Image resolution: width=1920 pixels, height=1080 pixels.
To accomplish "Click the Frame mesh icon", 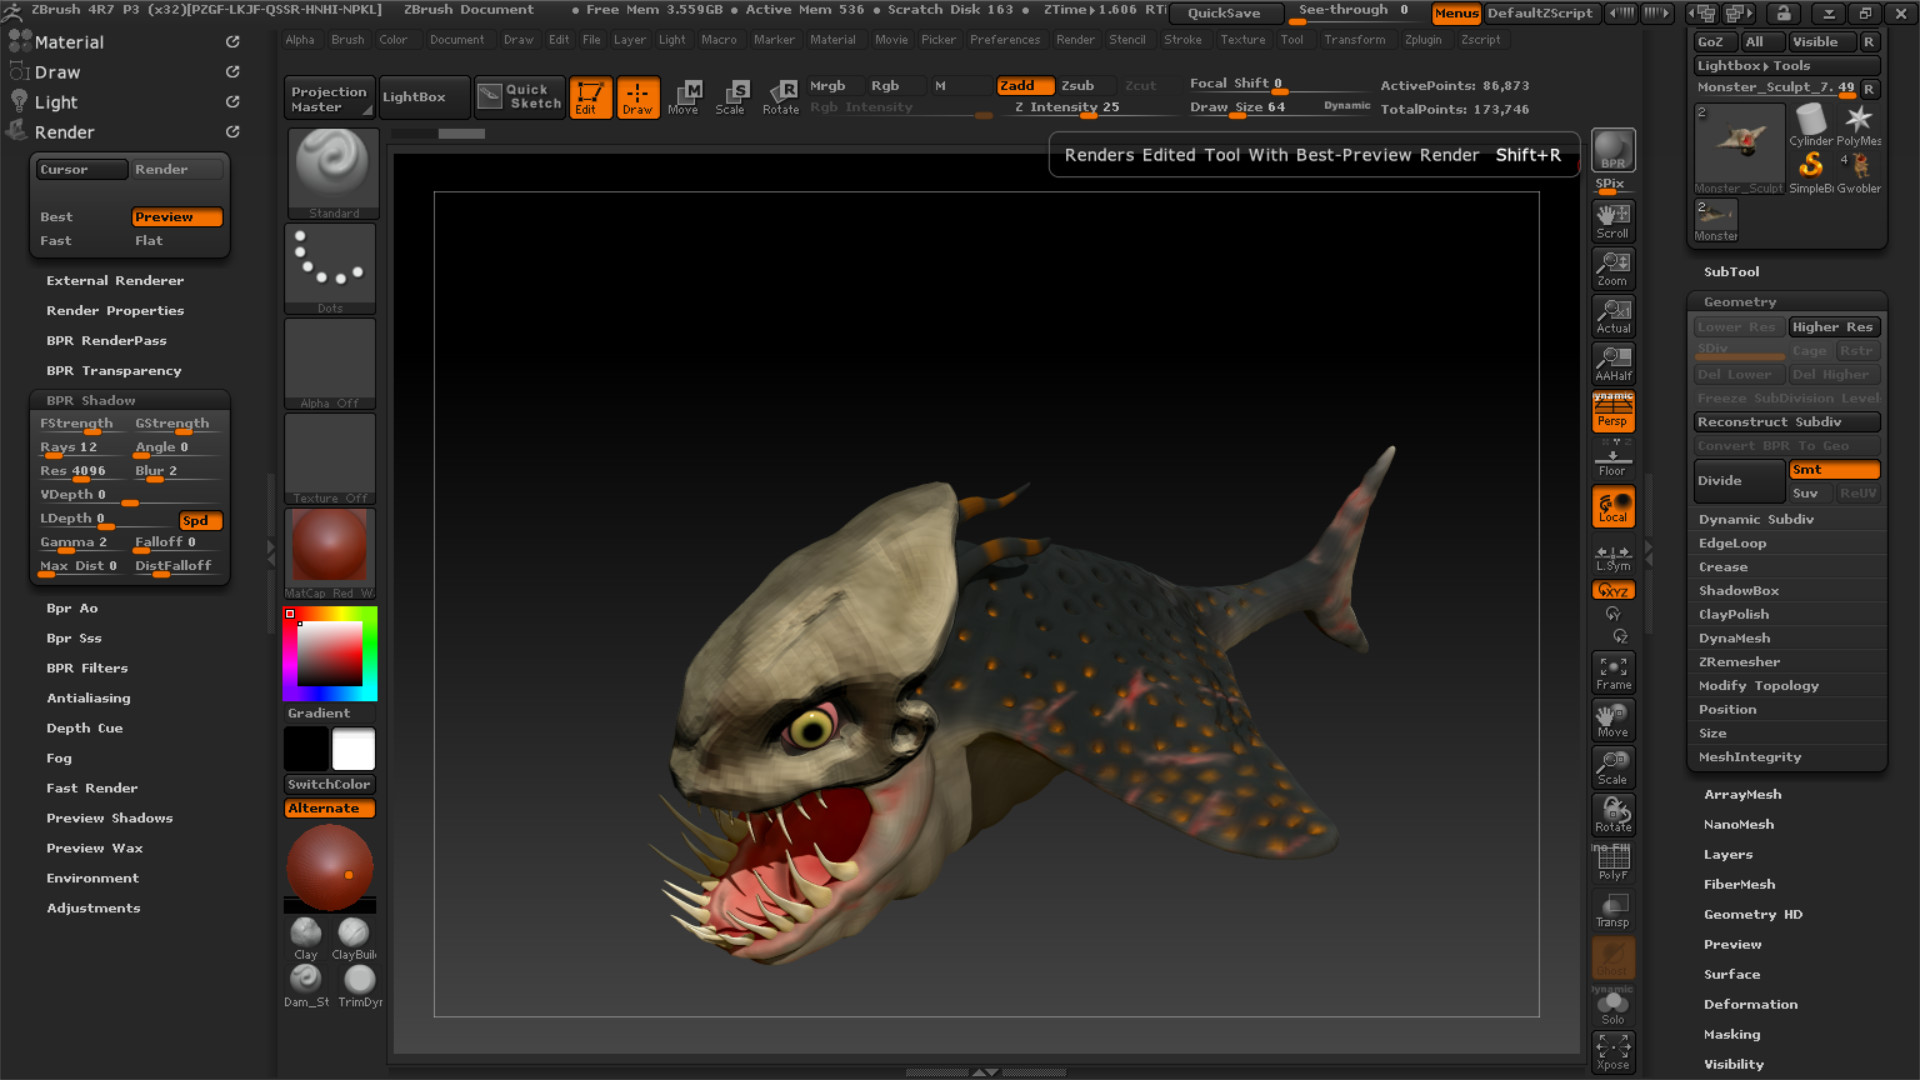I will click(x=1613, y=673).
